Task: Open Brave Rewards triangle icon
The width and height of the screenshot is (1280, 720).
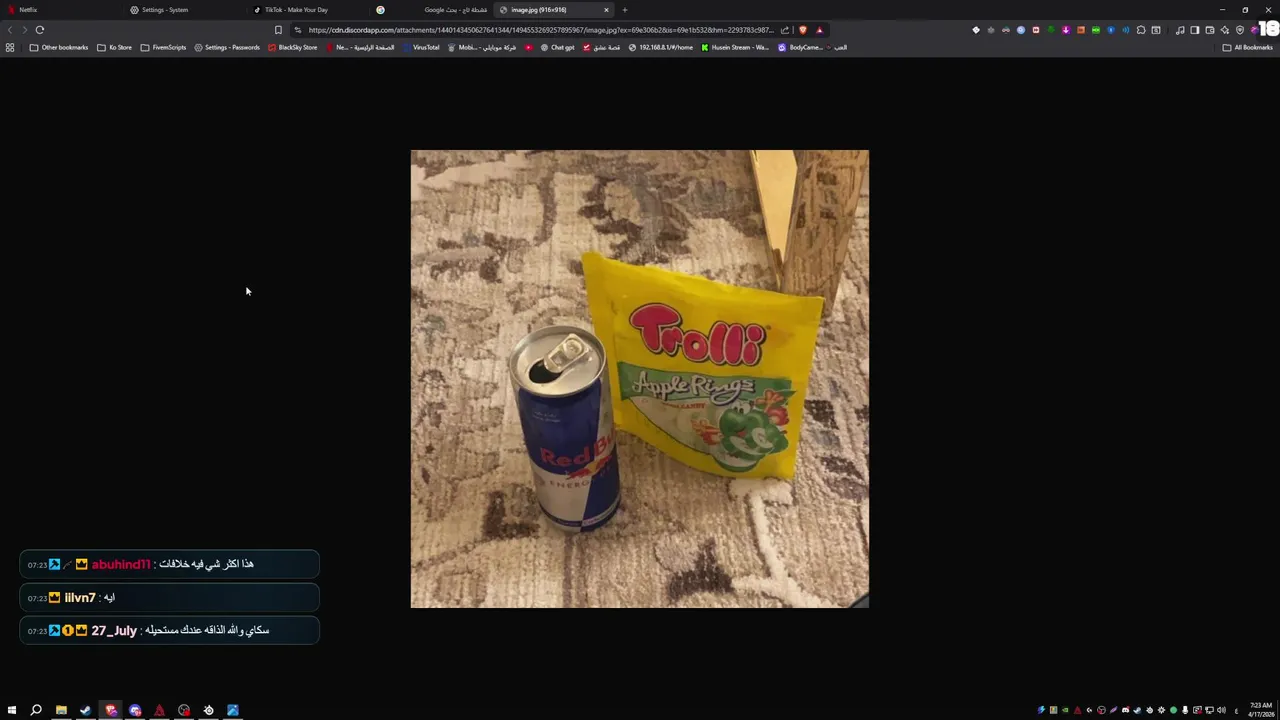Action: point(819,30)
